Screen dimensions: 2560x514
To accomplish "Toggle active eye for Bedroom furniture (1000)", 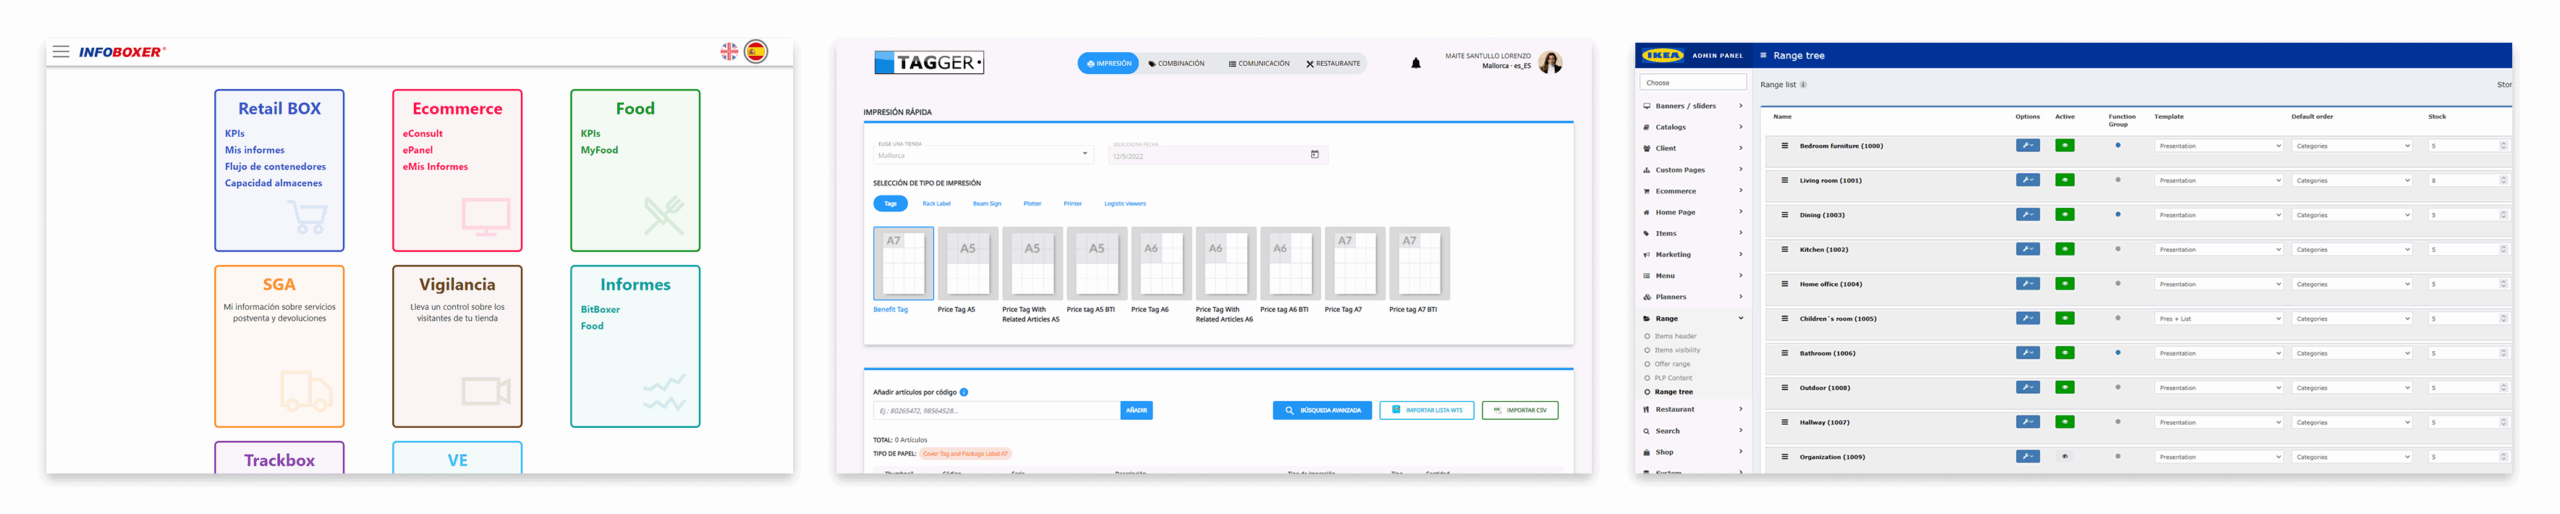I will (2064, 145).
